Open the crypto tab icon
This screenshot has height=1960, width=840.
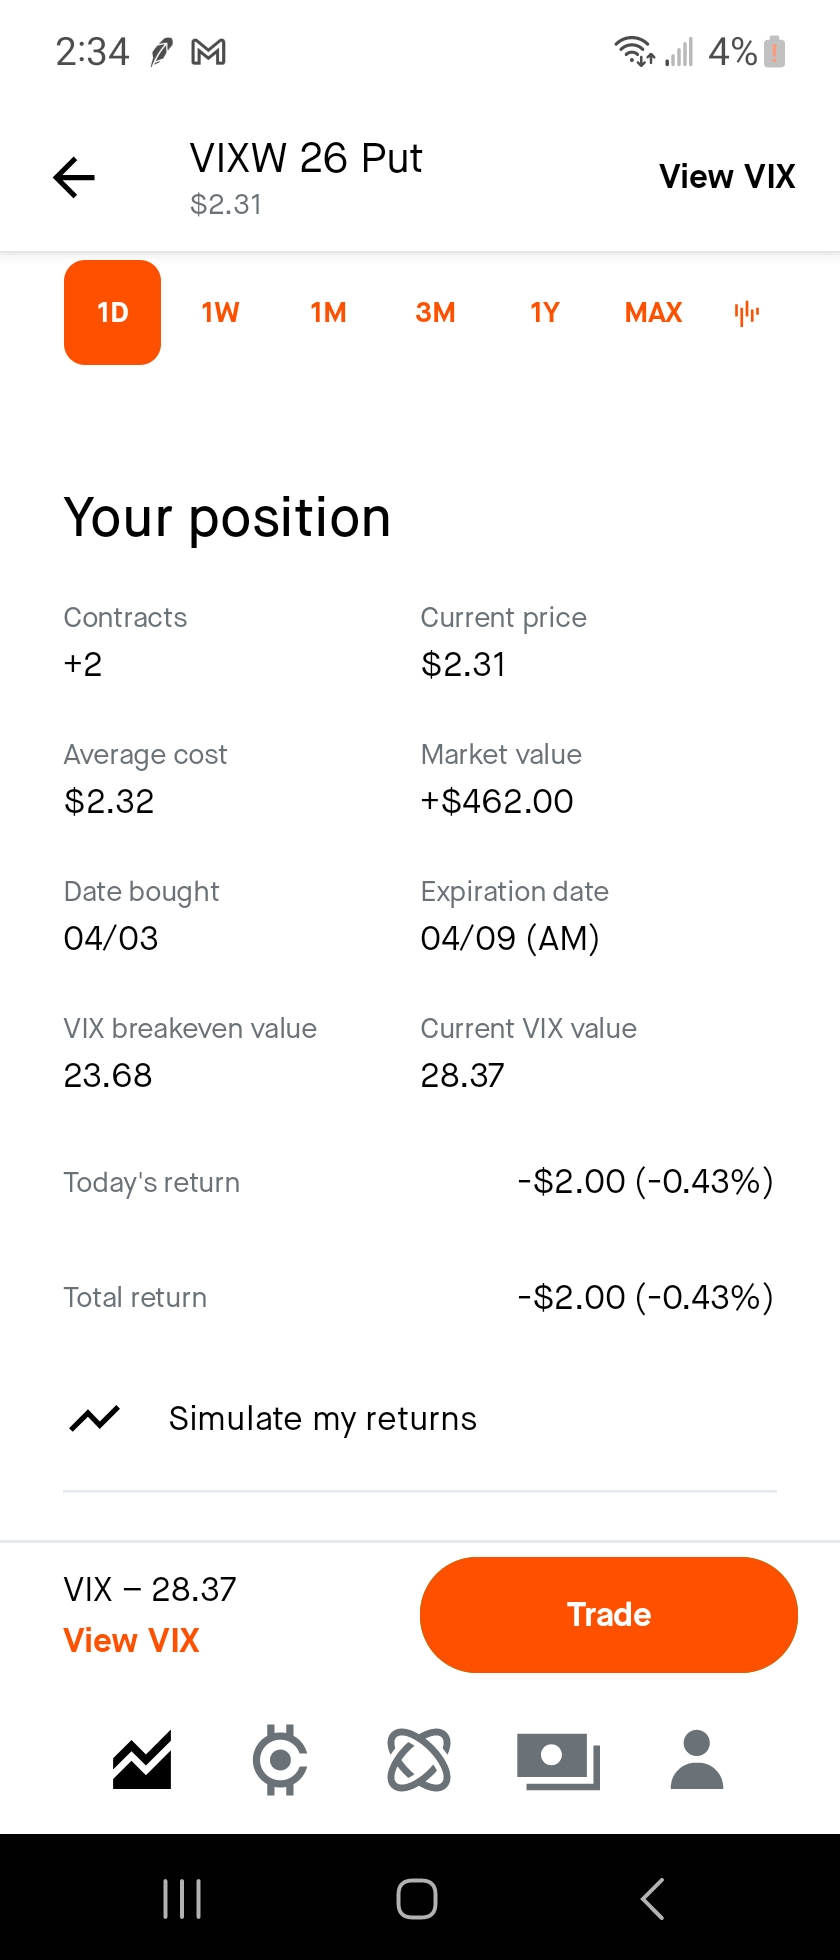click(280, 1759)
